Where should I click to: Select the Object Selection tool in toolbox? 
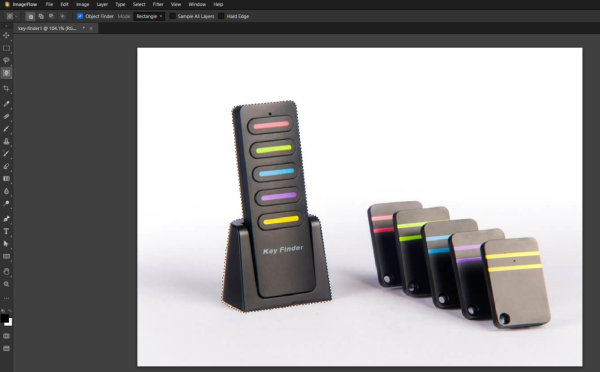[x=6, y=73]
